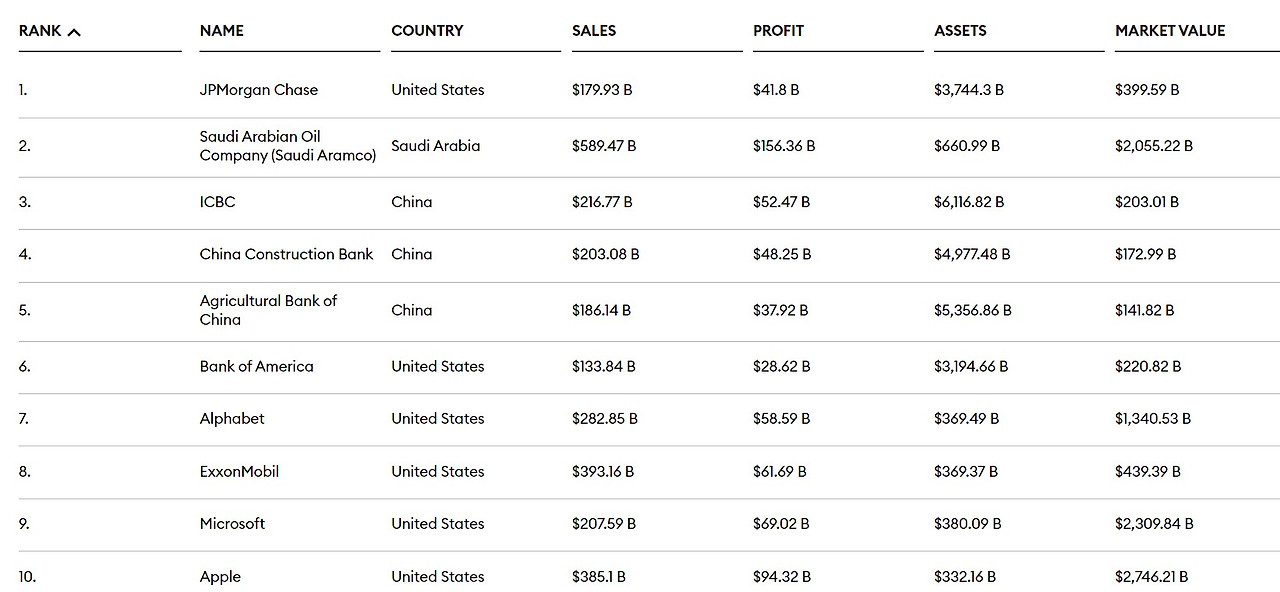Click Apple's $2,746.21 B market value
Image resolution: width=1280 pixels, height=592 pixels.
(x=1152, y=577)
